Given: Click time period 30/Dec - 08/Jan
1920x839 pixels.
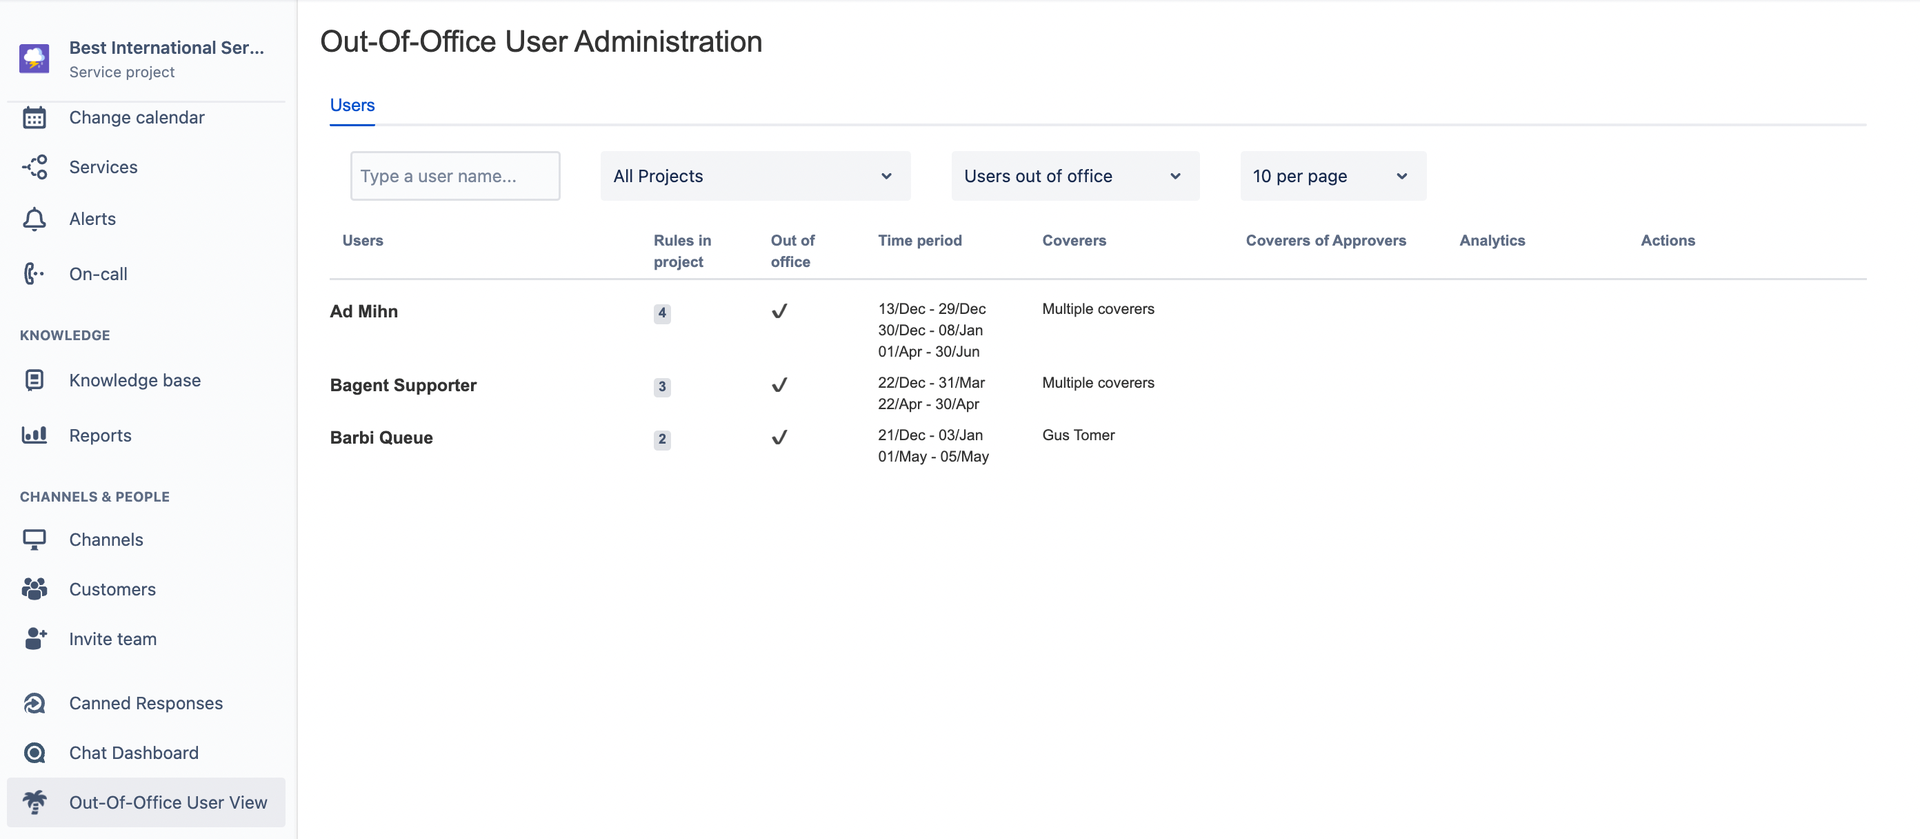Looking at the screenshot, I should [930, 330].
